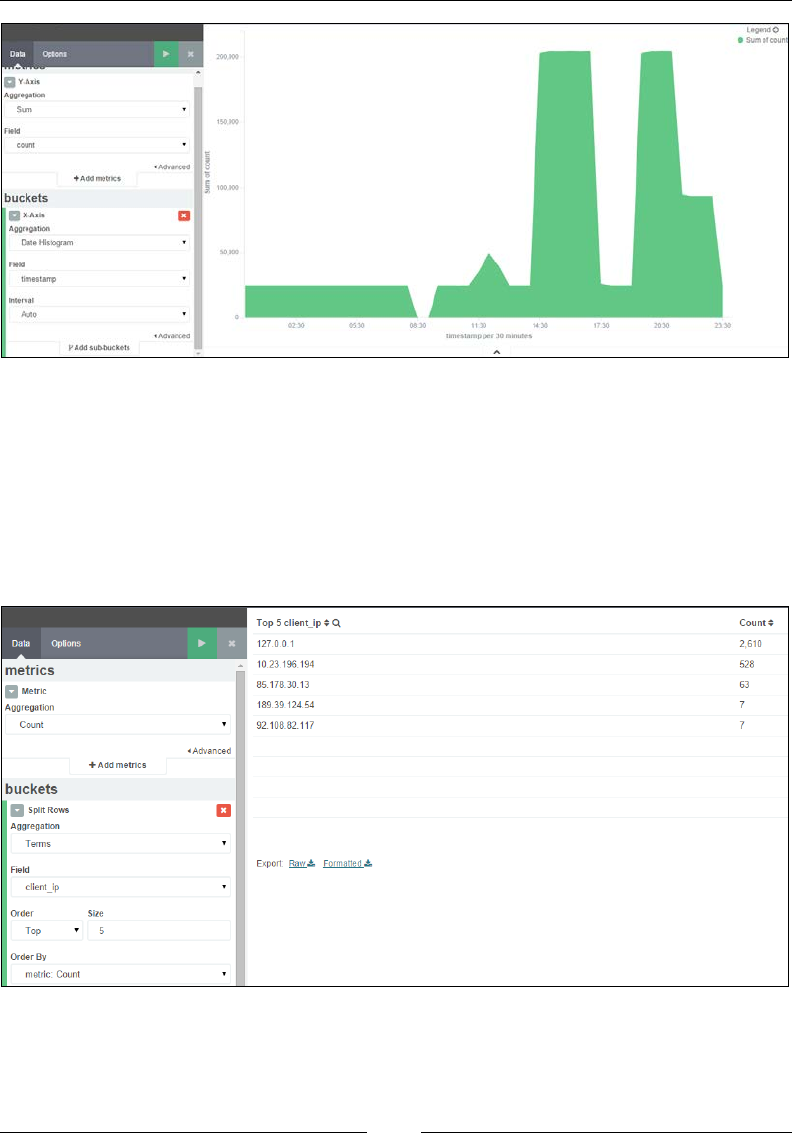This screenshot has height=1142, width=792.
Task: Select the 85.178.30.13 row
Action: tap(520, 685)
